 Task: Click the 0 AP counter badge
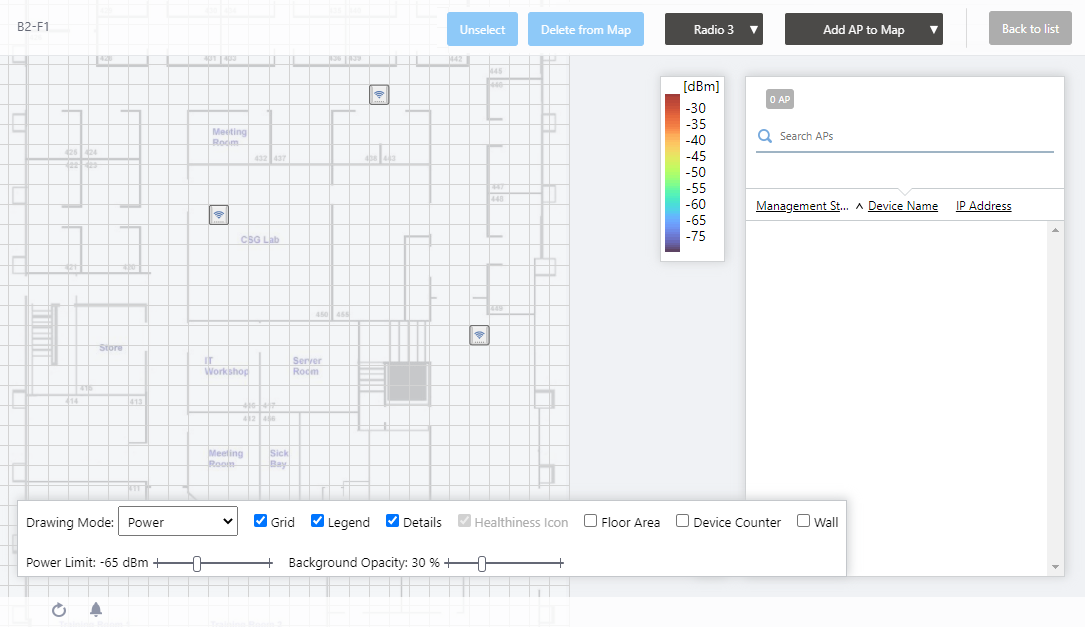coord(780,99)
